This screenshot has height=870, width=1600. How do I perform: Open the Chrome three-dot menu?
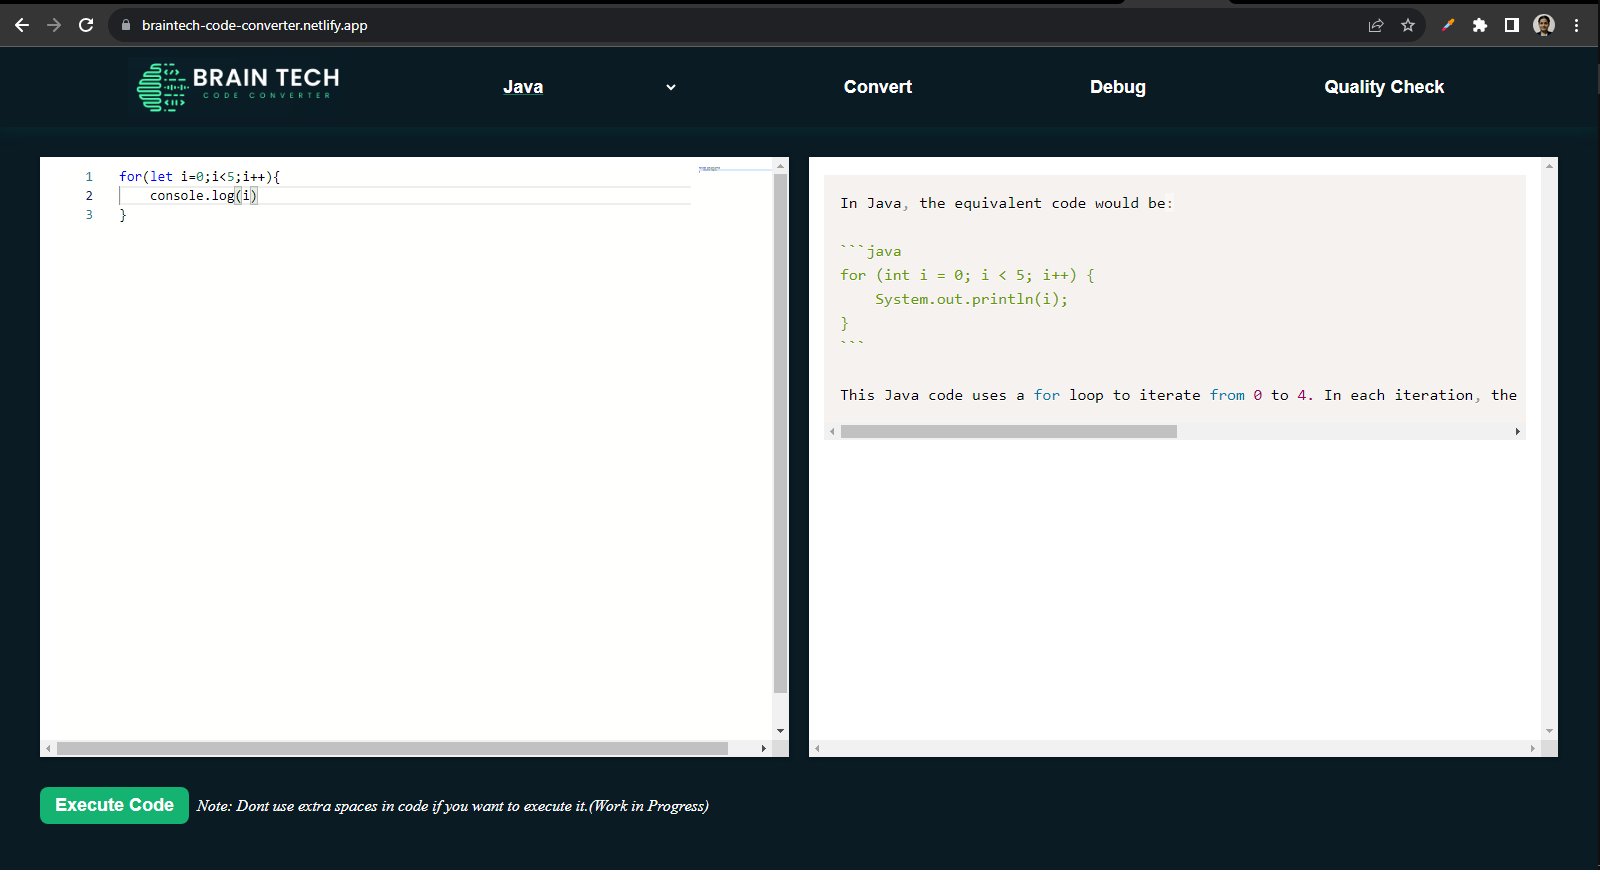pyautogui.click(x=1576, y=25)
